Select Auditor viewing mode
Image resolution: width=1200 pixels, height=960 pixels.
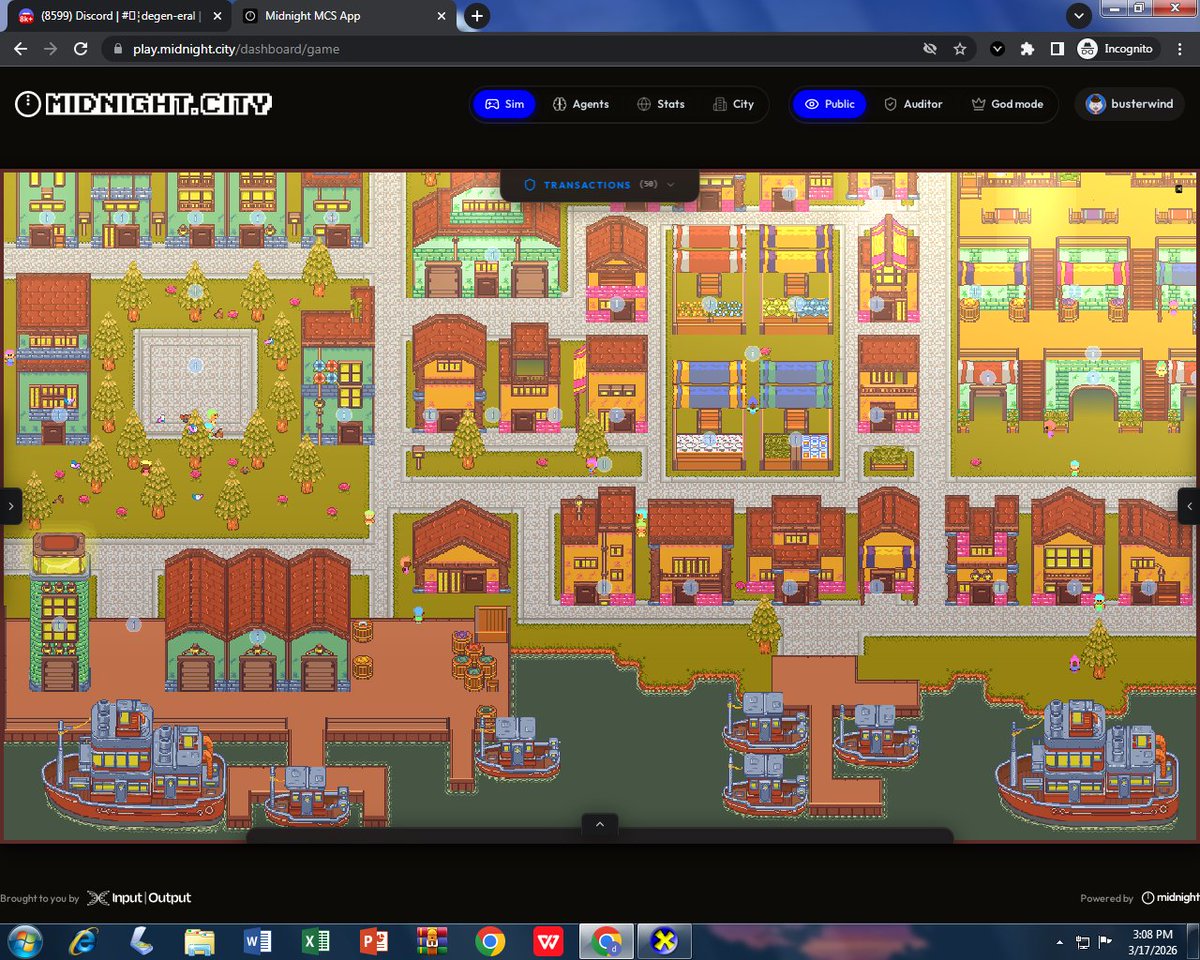913,104
